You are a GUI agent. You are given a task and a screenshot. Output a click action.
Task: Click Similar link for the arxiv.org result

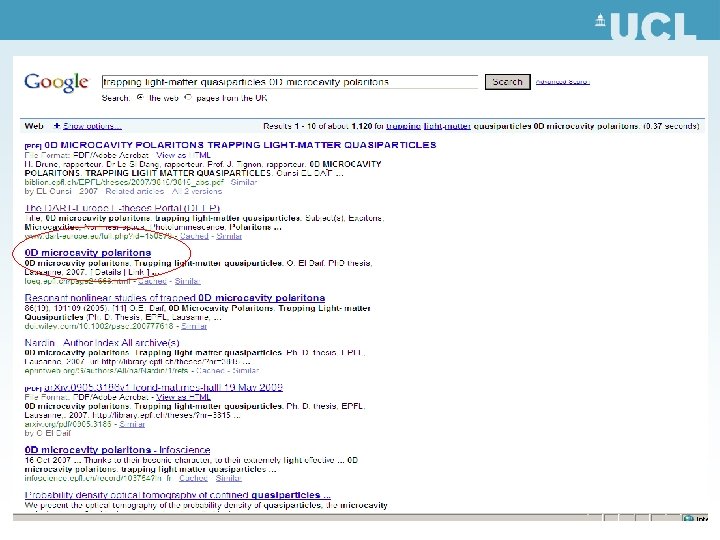click(132, 424)
